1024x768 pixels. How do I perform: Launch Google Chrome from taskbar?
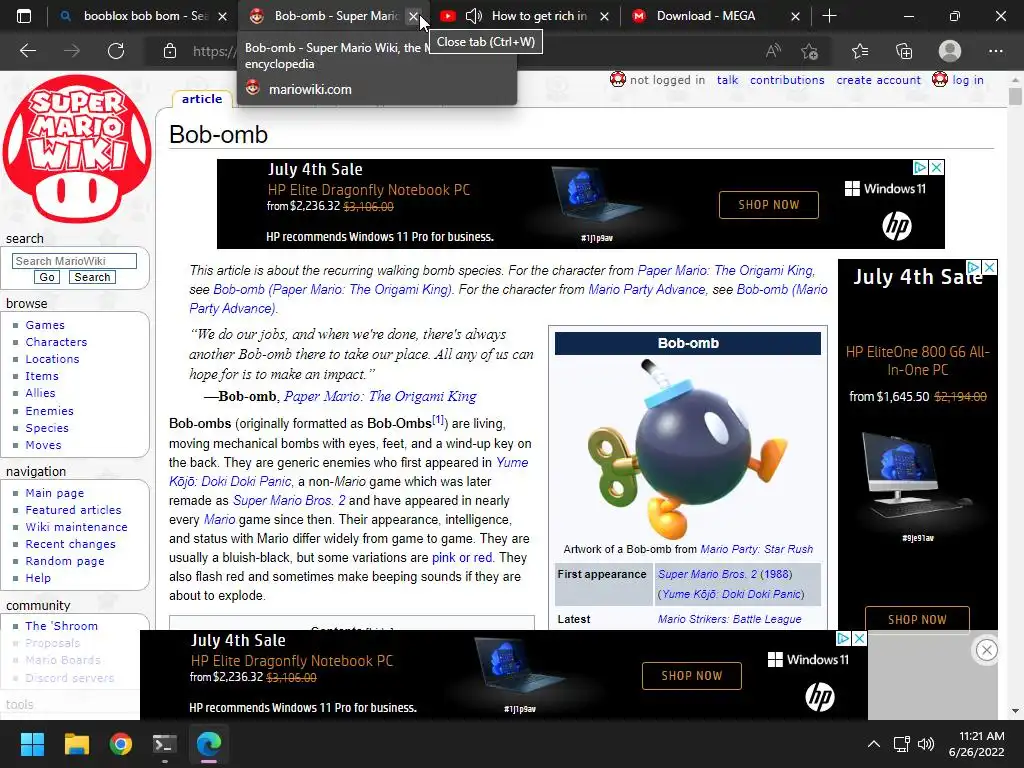coord(121,744)
